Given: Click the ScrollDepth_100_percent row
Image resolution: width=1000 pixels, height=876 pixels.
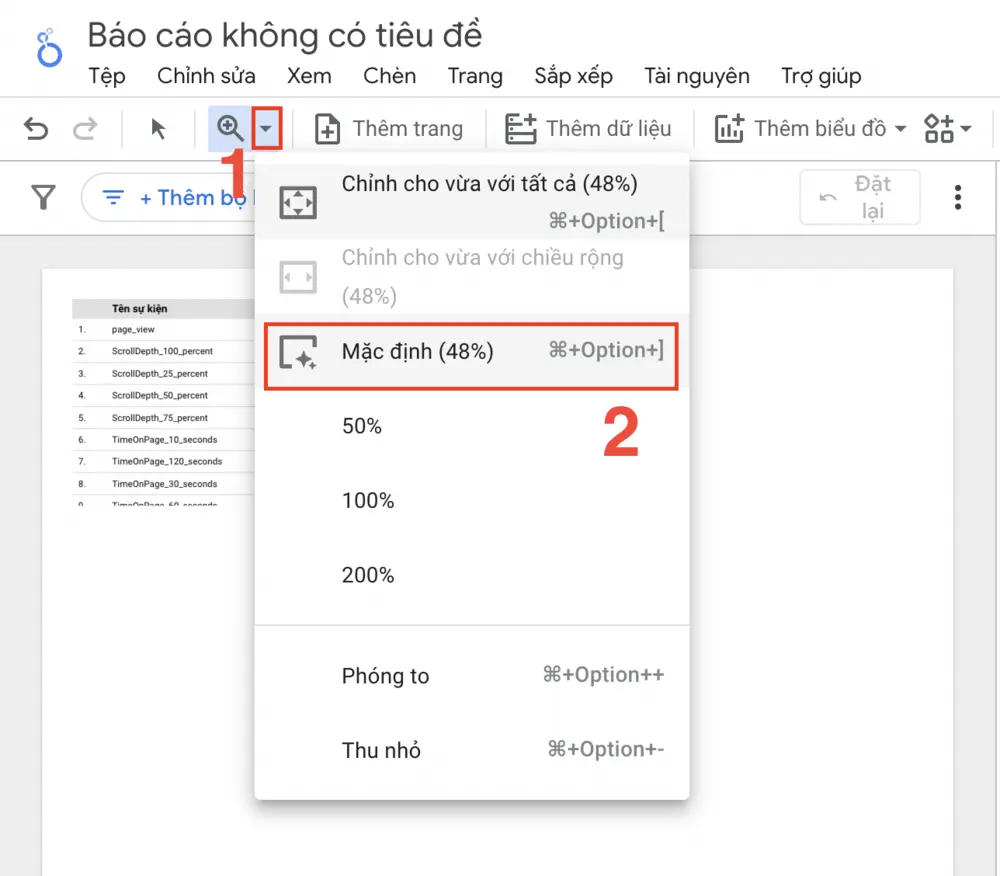Looking at the screenshot, I should coord(163,351).
